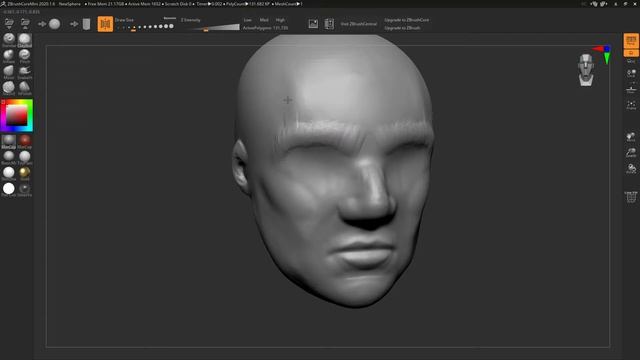Choose the gray MatCap material

coord(9,142)
